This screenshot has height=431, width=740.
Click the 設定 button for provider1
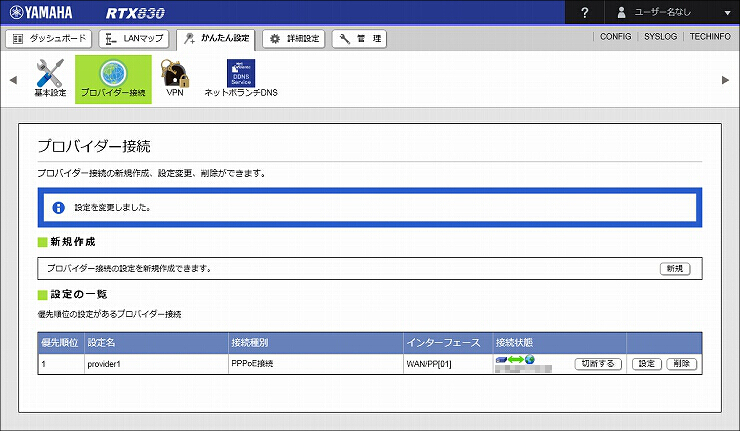(647, 364)
